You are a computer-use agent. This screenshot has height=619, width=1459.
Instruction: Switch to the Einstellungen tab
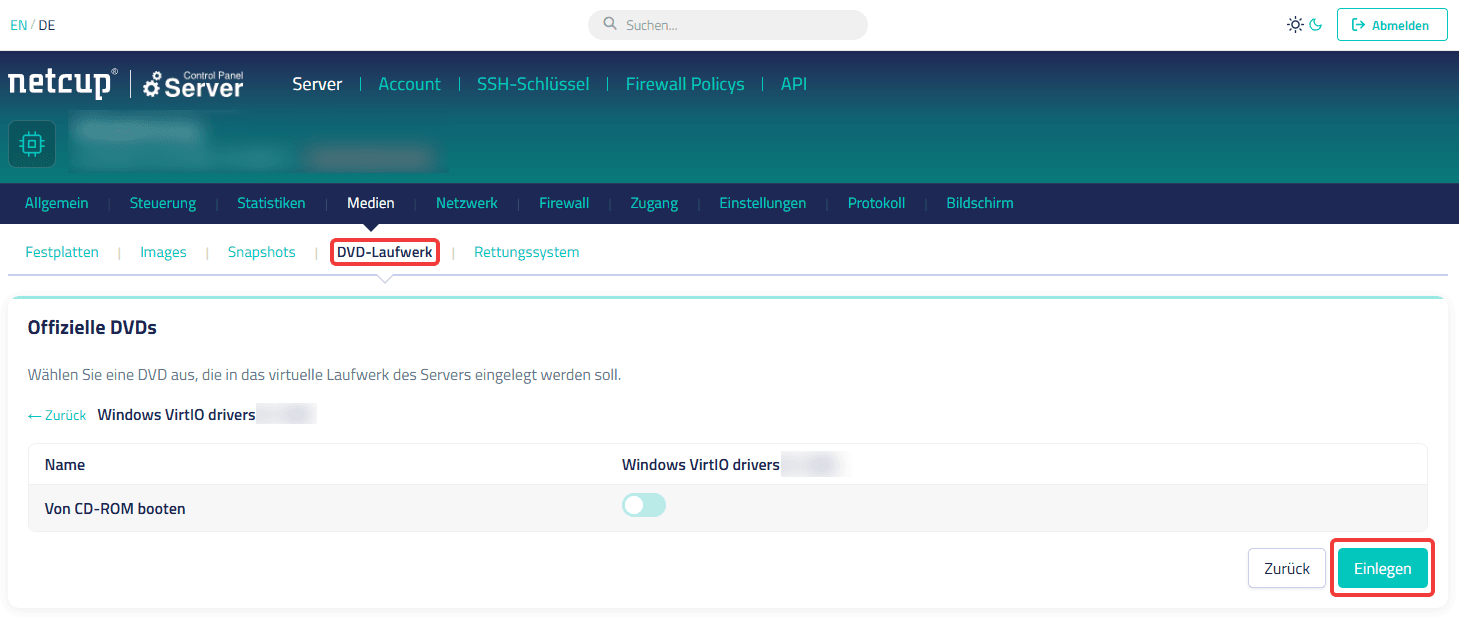click(763, 203)
